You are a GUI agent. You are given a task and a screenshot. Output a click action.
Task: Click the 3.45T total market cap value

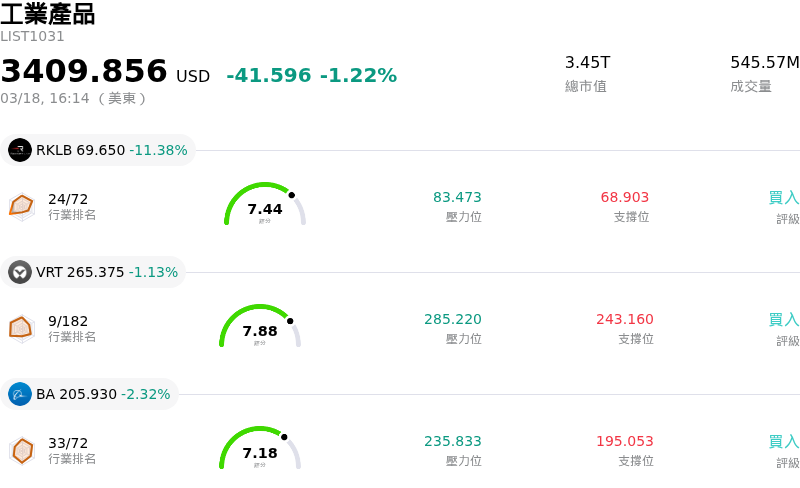(587, 63)
